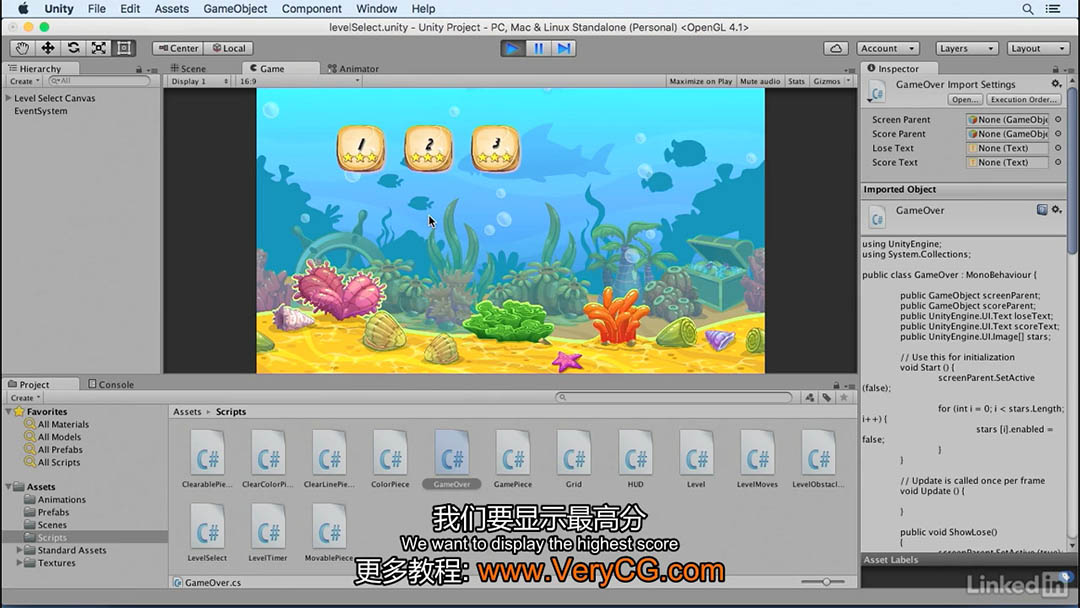Select the ColorPiece script file

tap(390, 459)
